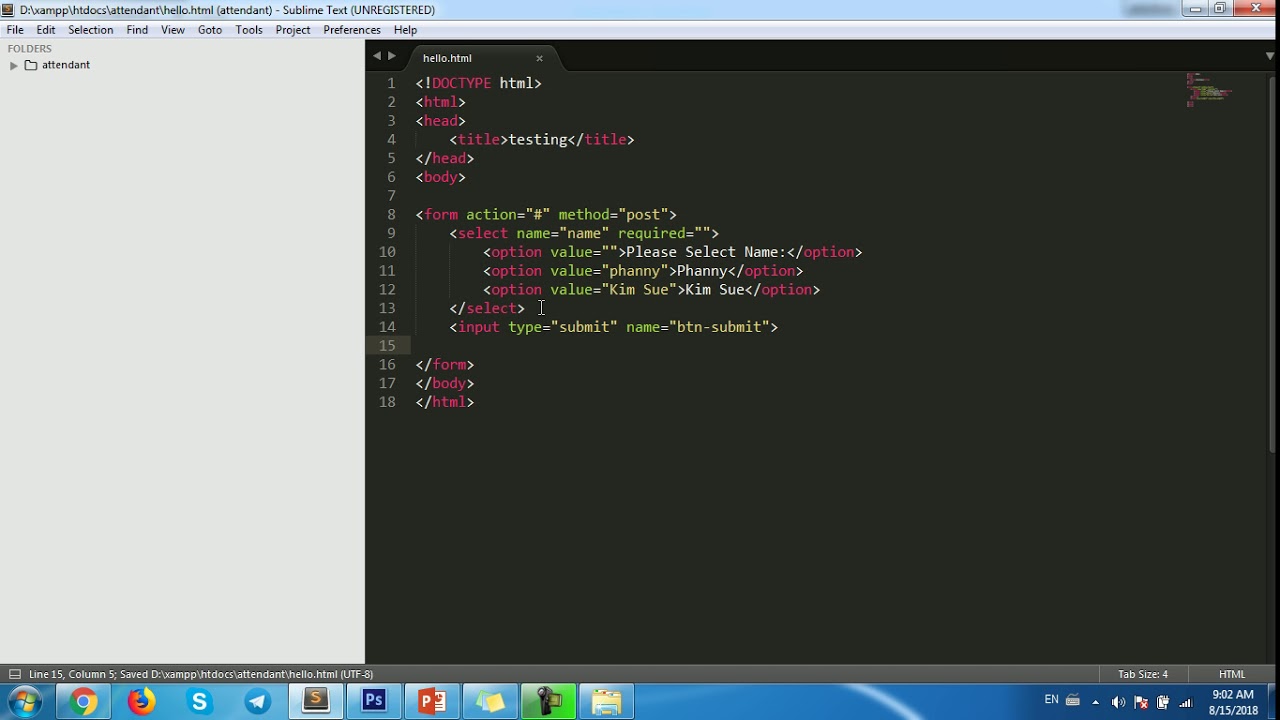Open Photoshop from the taskbar

374,702
